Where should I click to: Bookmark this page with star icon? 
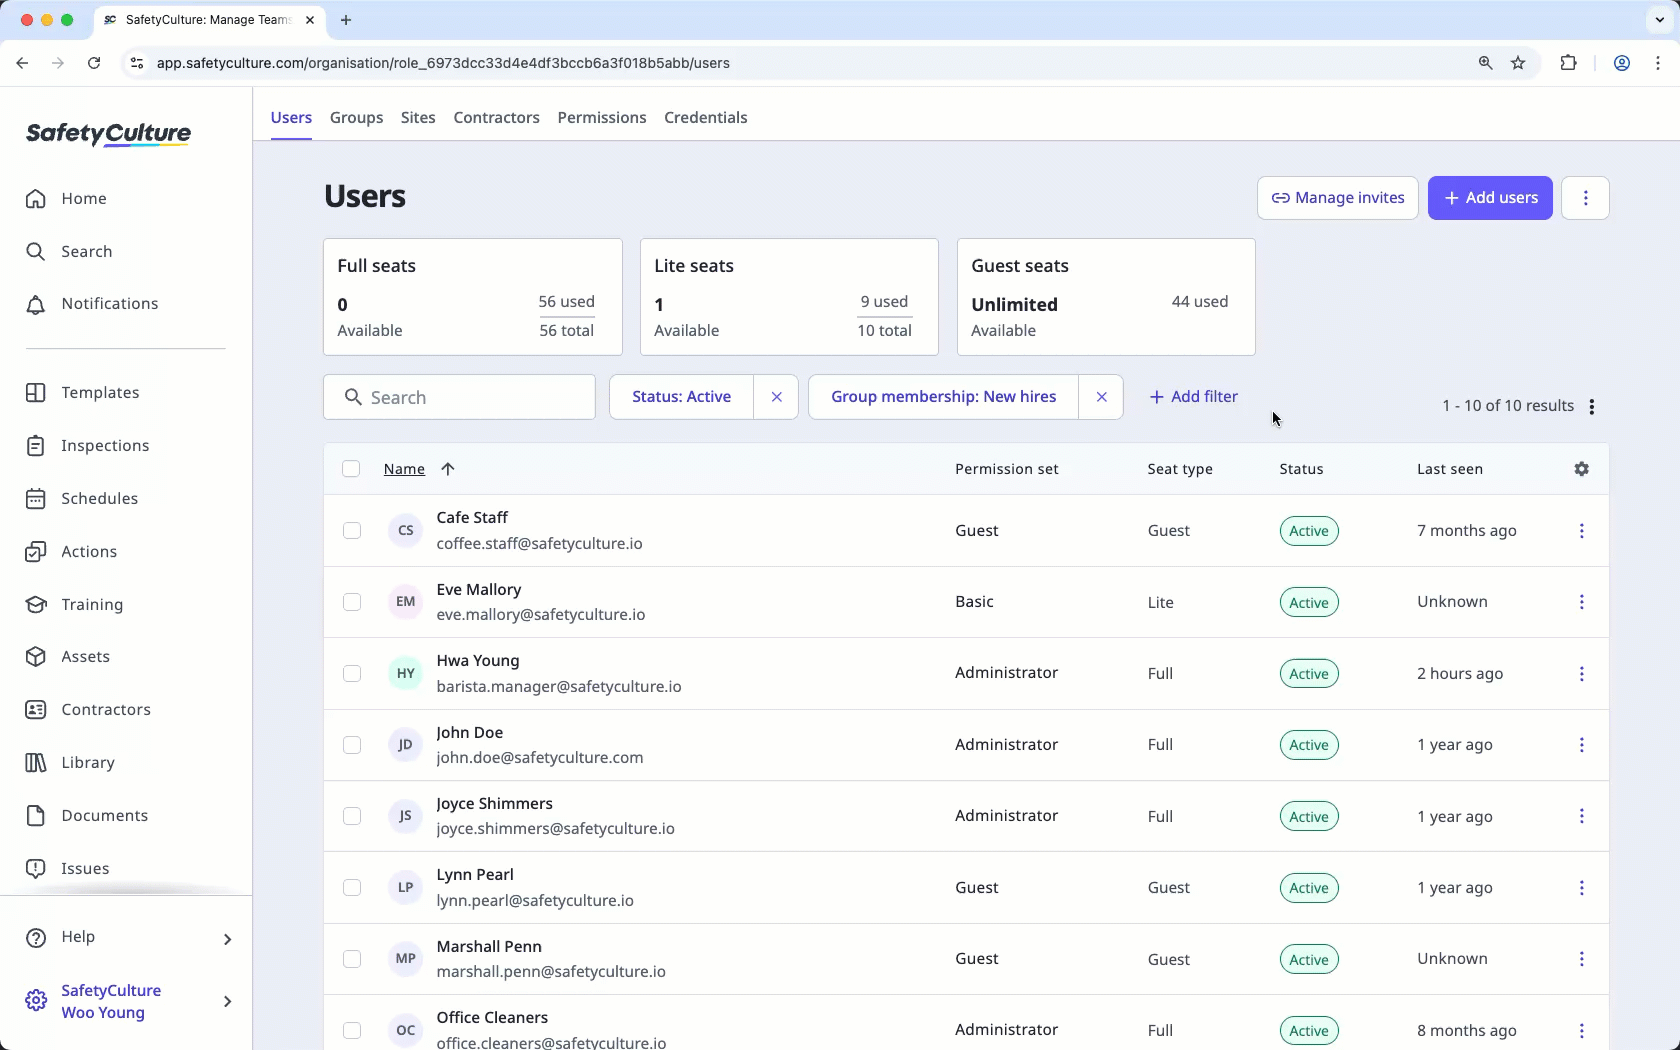click(1518, 63)
